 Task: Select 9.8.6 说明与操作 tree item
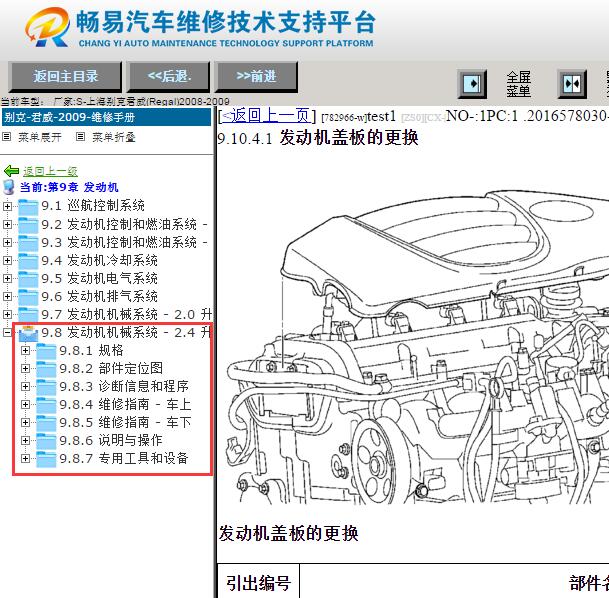pos(111,440)
